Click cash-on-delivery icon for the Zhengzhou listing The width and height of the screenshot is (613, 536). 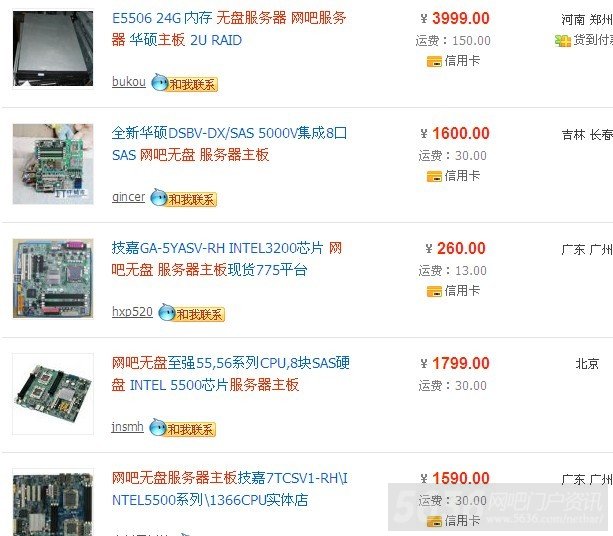(x=563, y=40)
